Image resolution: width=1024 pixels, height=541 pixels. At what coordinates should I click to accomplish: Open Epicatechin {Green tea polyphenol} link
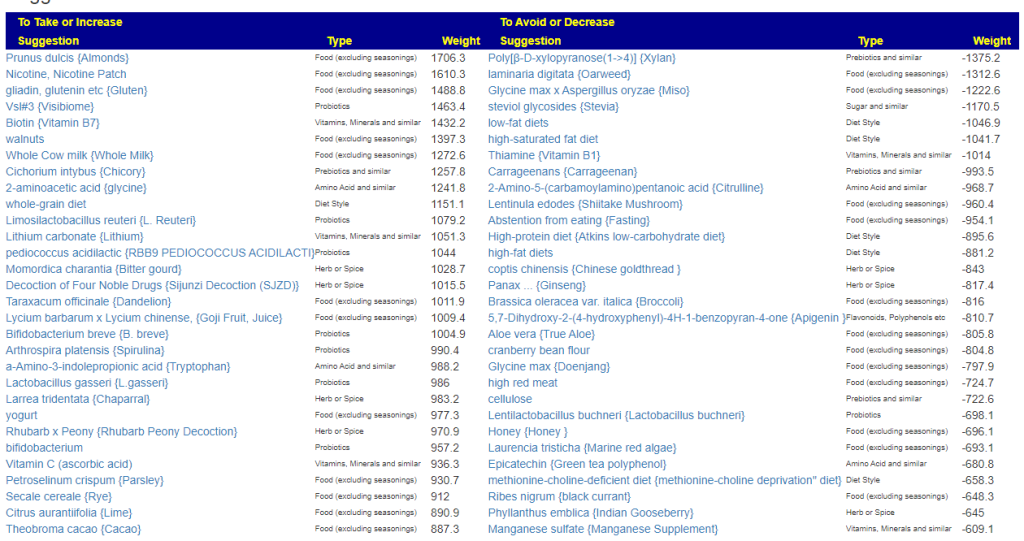coord(577,465)
